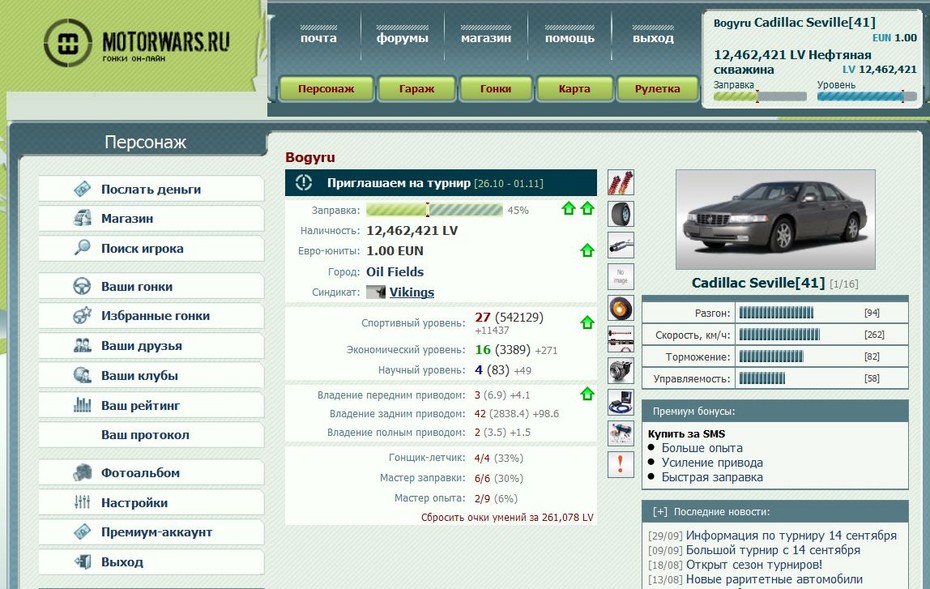Open Ваш протокол from sidebar

[x=151, y=435]
